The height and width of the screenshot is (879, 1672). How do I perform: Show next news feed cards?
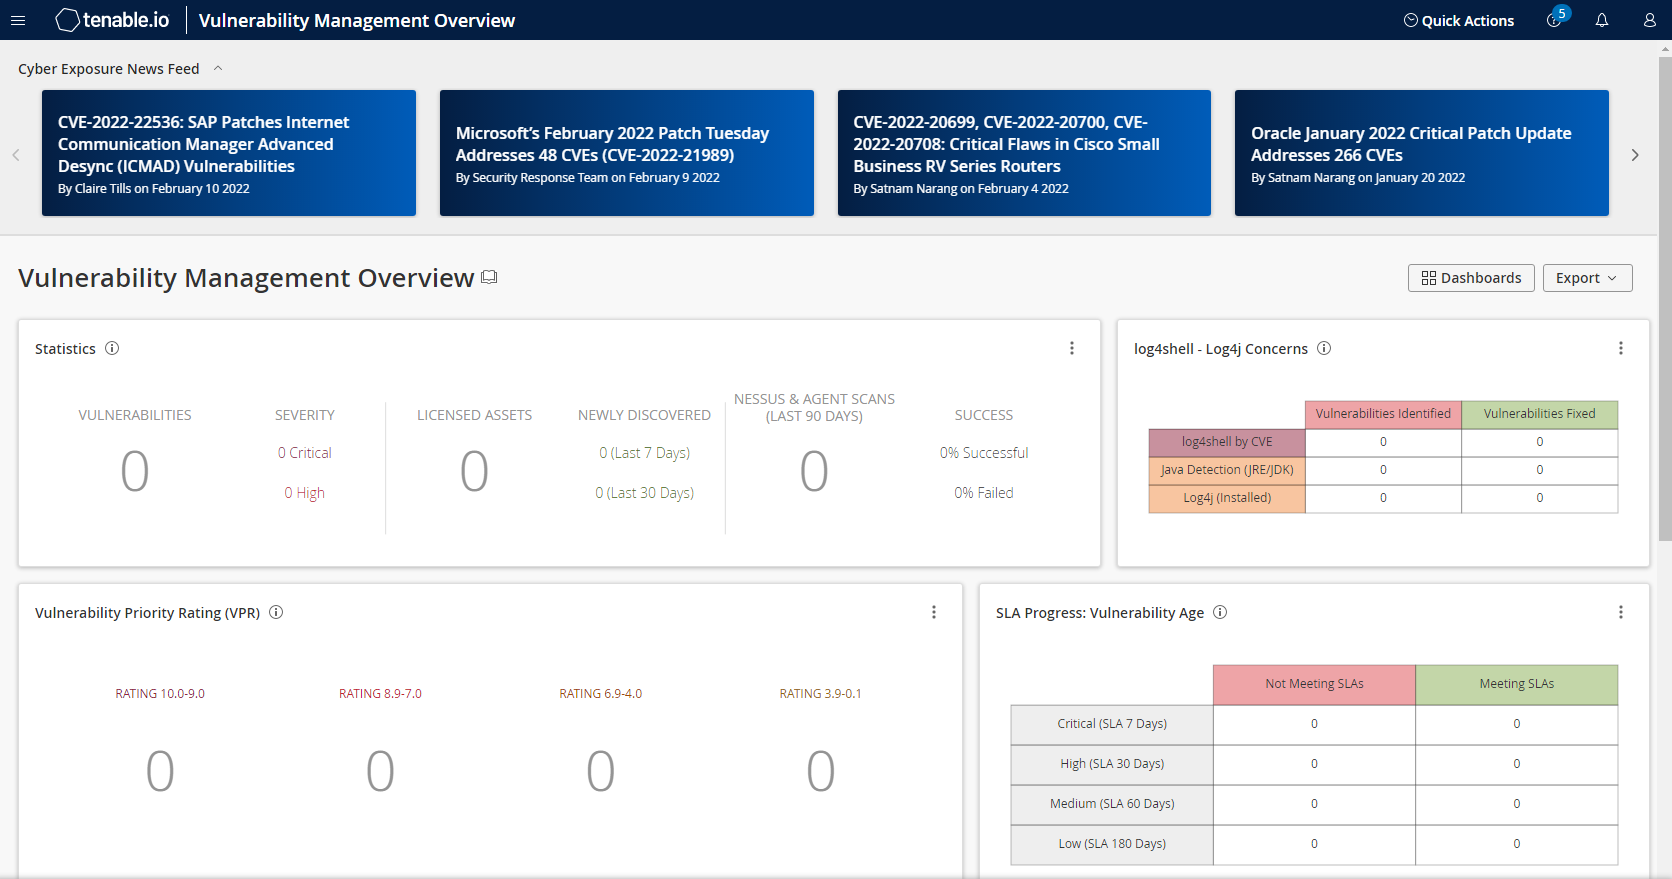1635,155
